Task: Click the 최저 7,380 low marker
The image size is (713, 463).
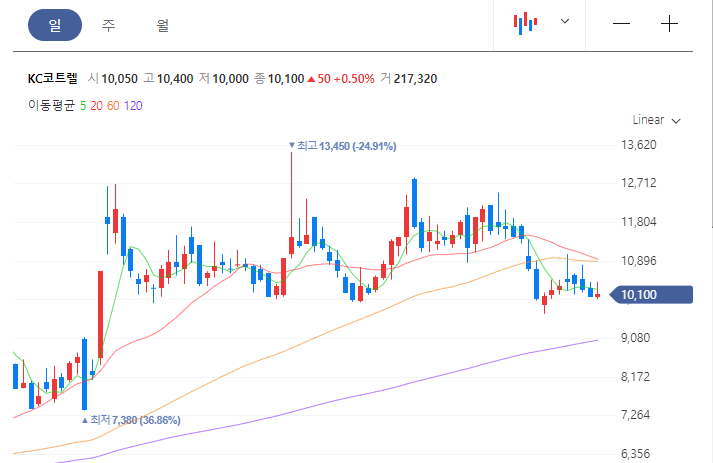Action: coord(131,420)
